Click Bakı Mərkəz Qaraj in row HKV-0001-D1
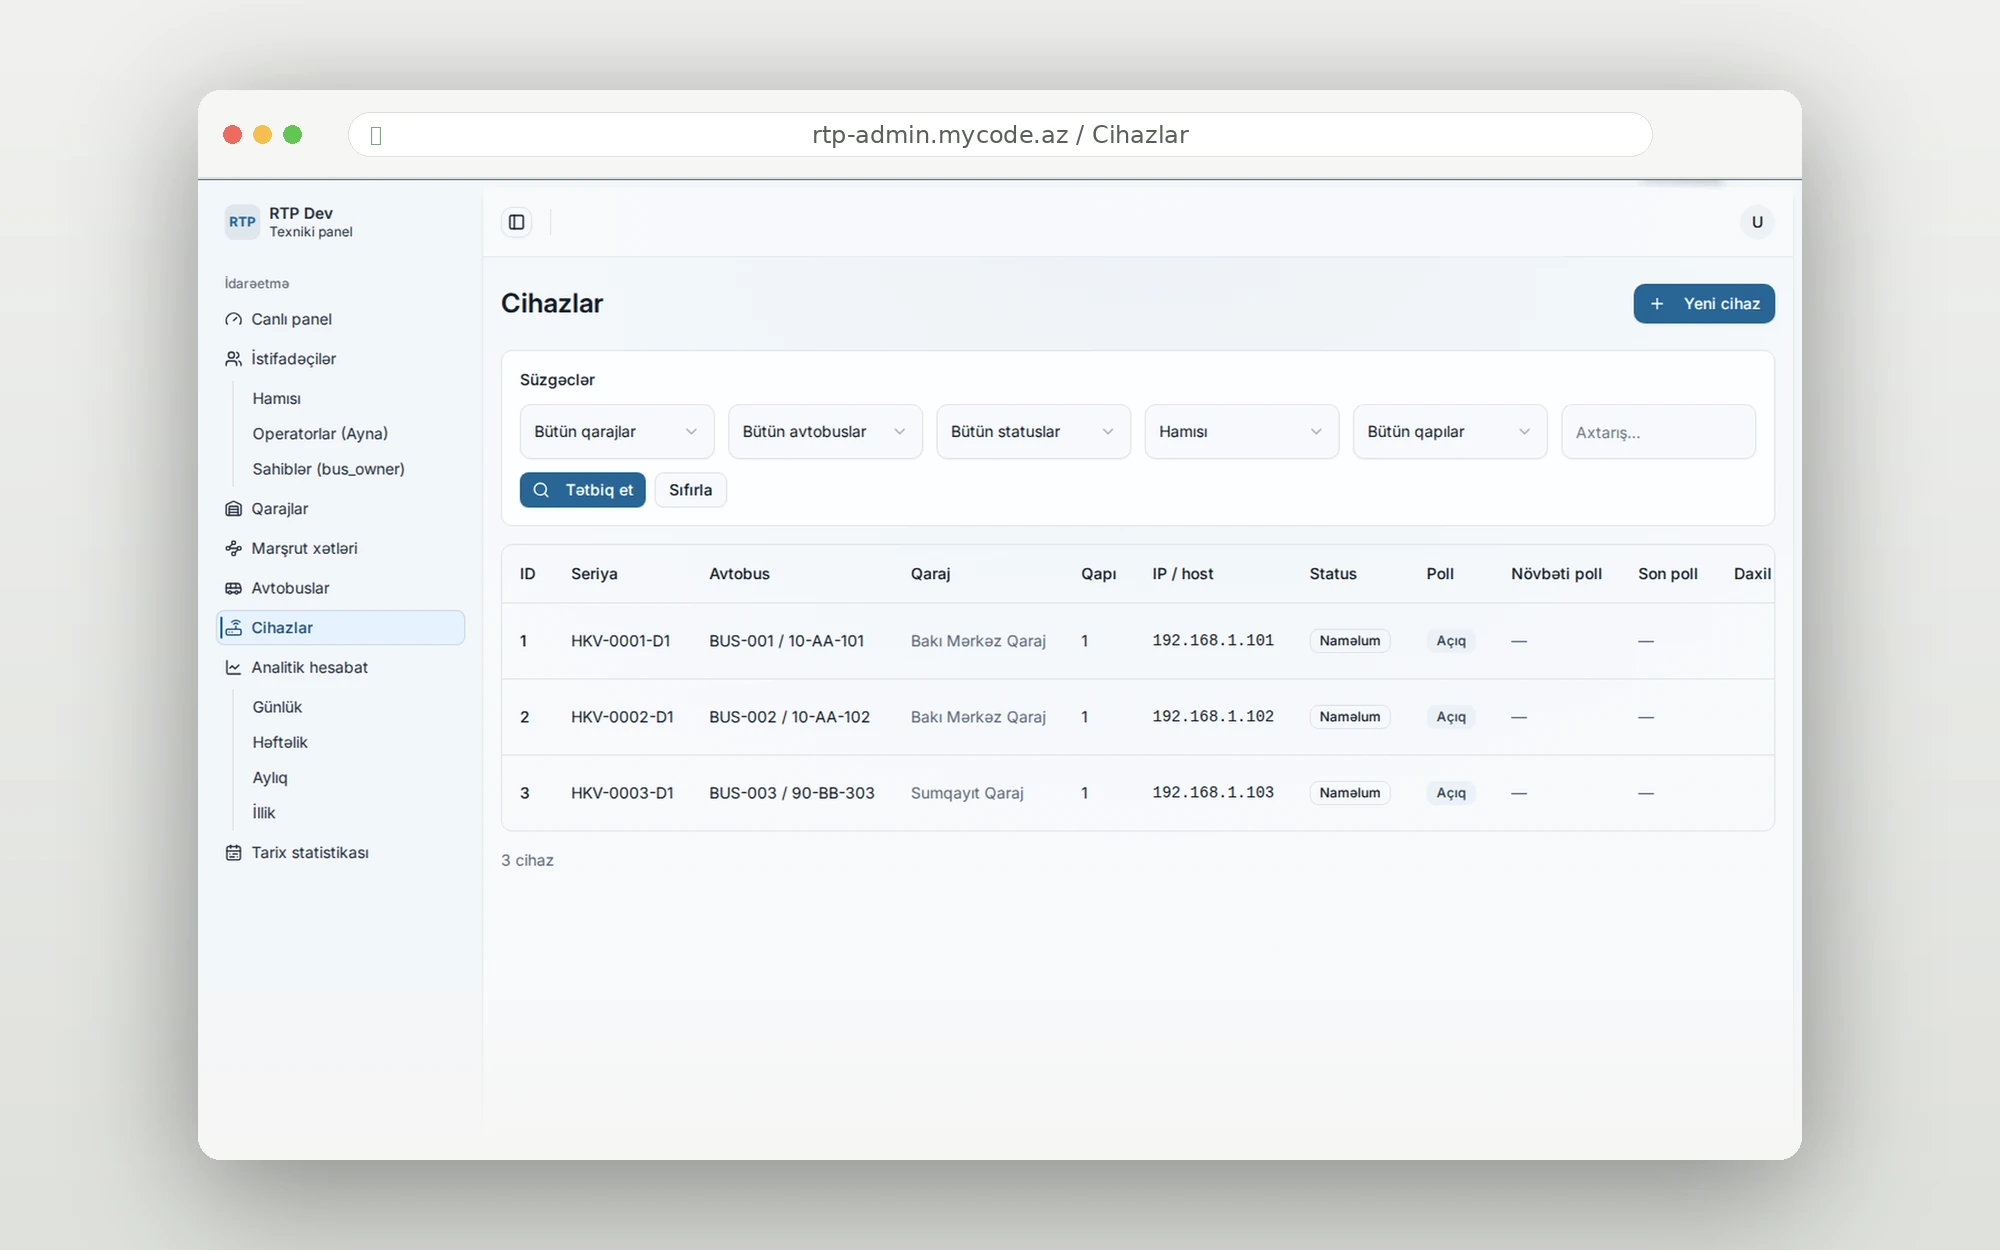This screenshot has height=1250, width=2000. coord(978,641)
